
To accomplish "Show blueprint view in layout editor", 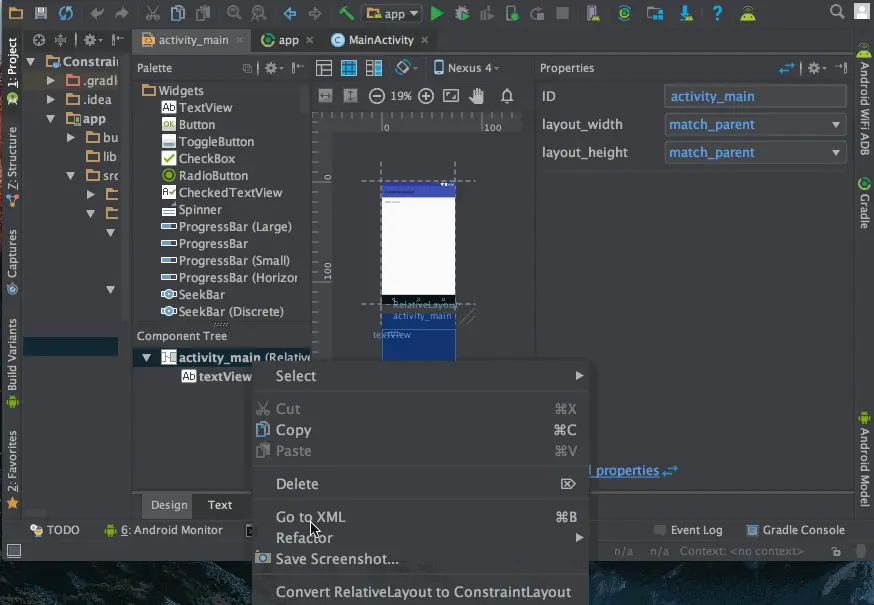I will click(x=349, y=68).
